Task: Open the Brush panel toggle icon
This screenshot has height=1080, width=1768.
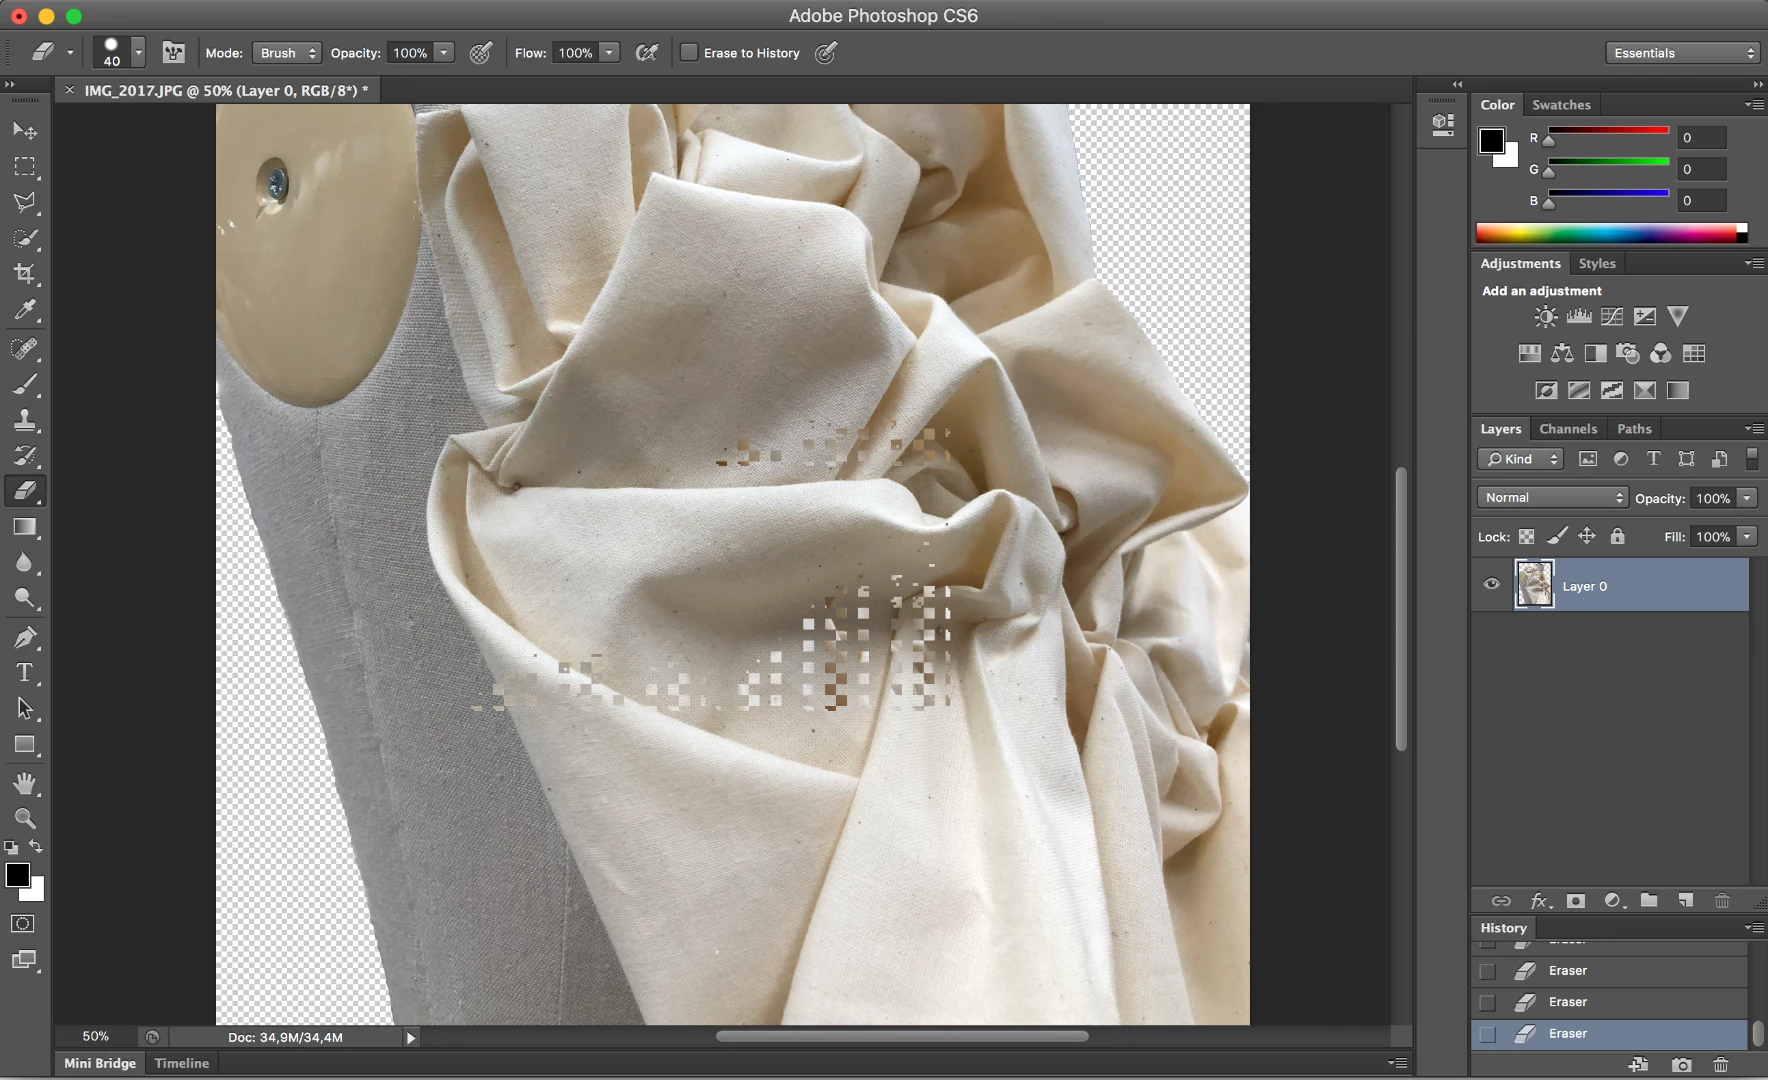Action: 173,52
